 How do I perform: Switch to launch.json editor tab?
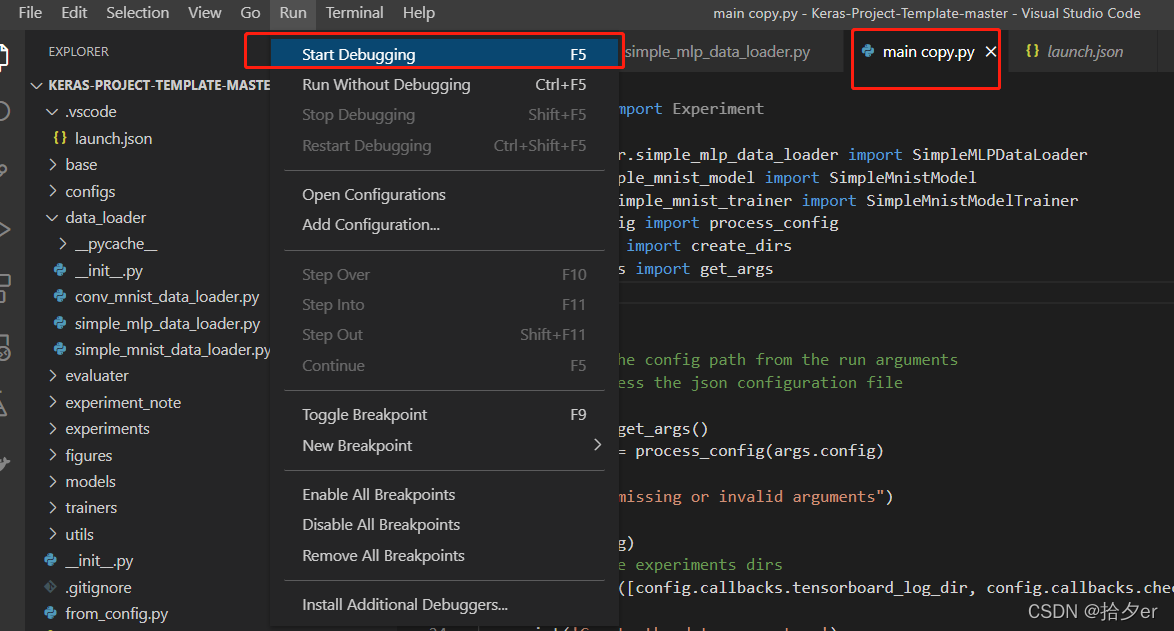tap(1084, 52)
